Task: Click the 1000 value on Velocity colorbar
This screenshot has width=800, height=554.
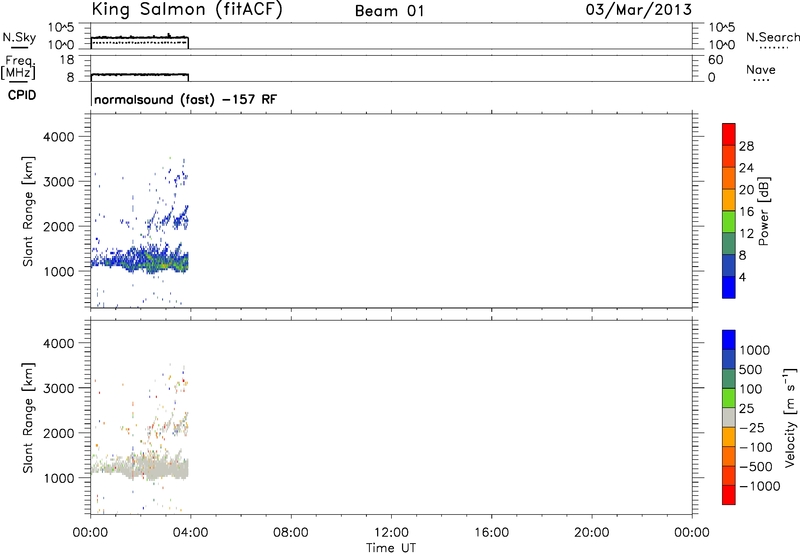Action: 754,350
